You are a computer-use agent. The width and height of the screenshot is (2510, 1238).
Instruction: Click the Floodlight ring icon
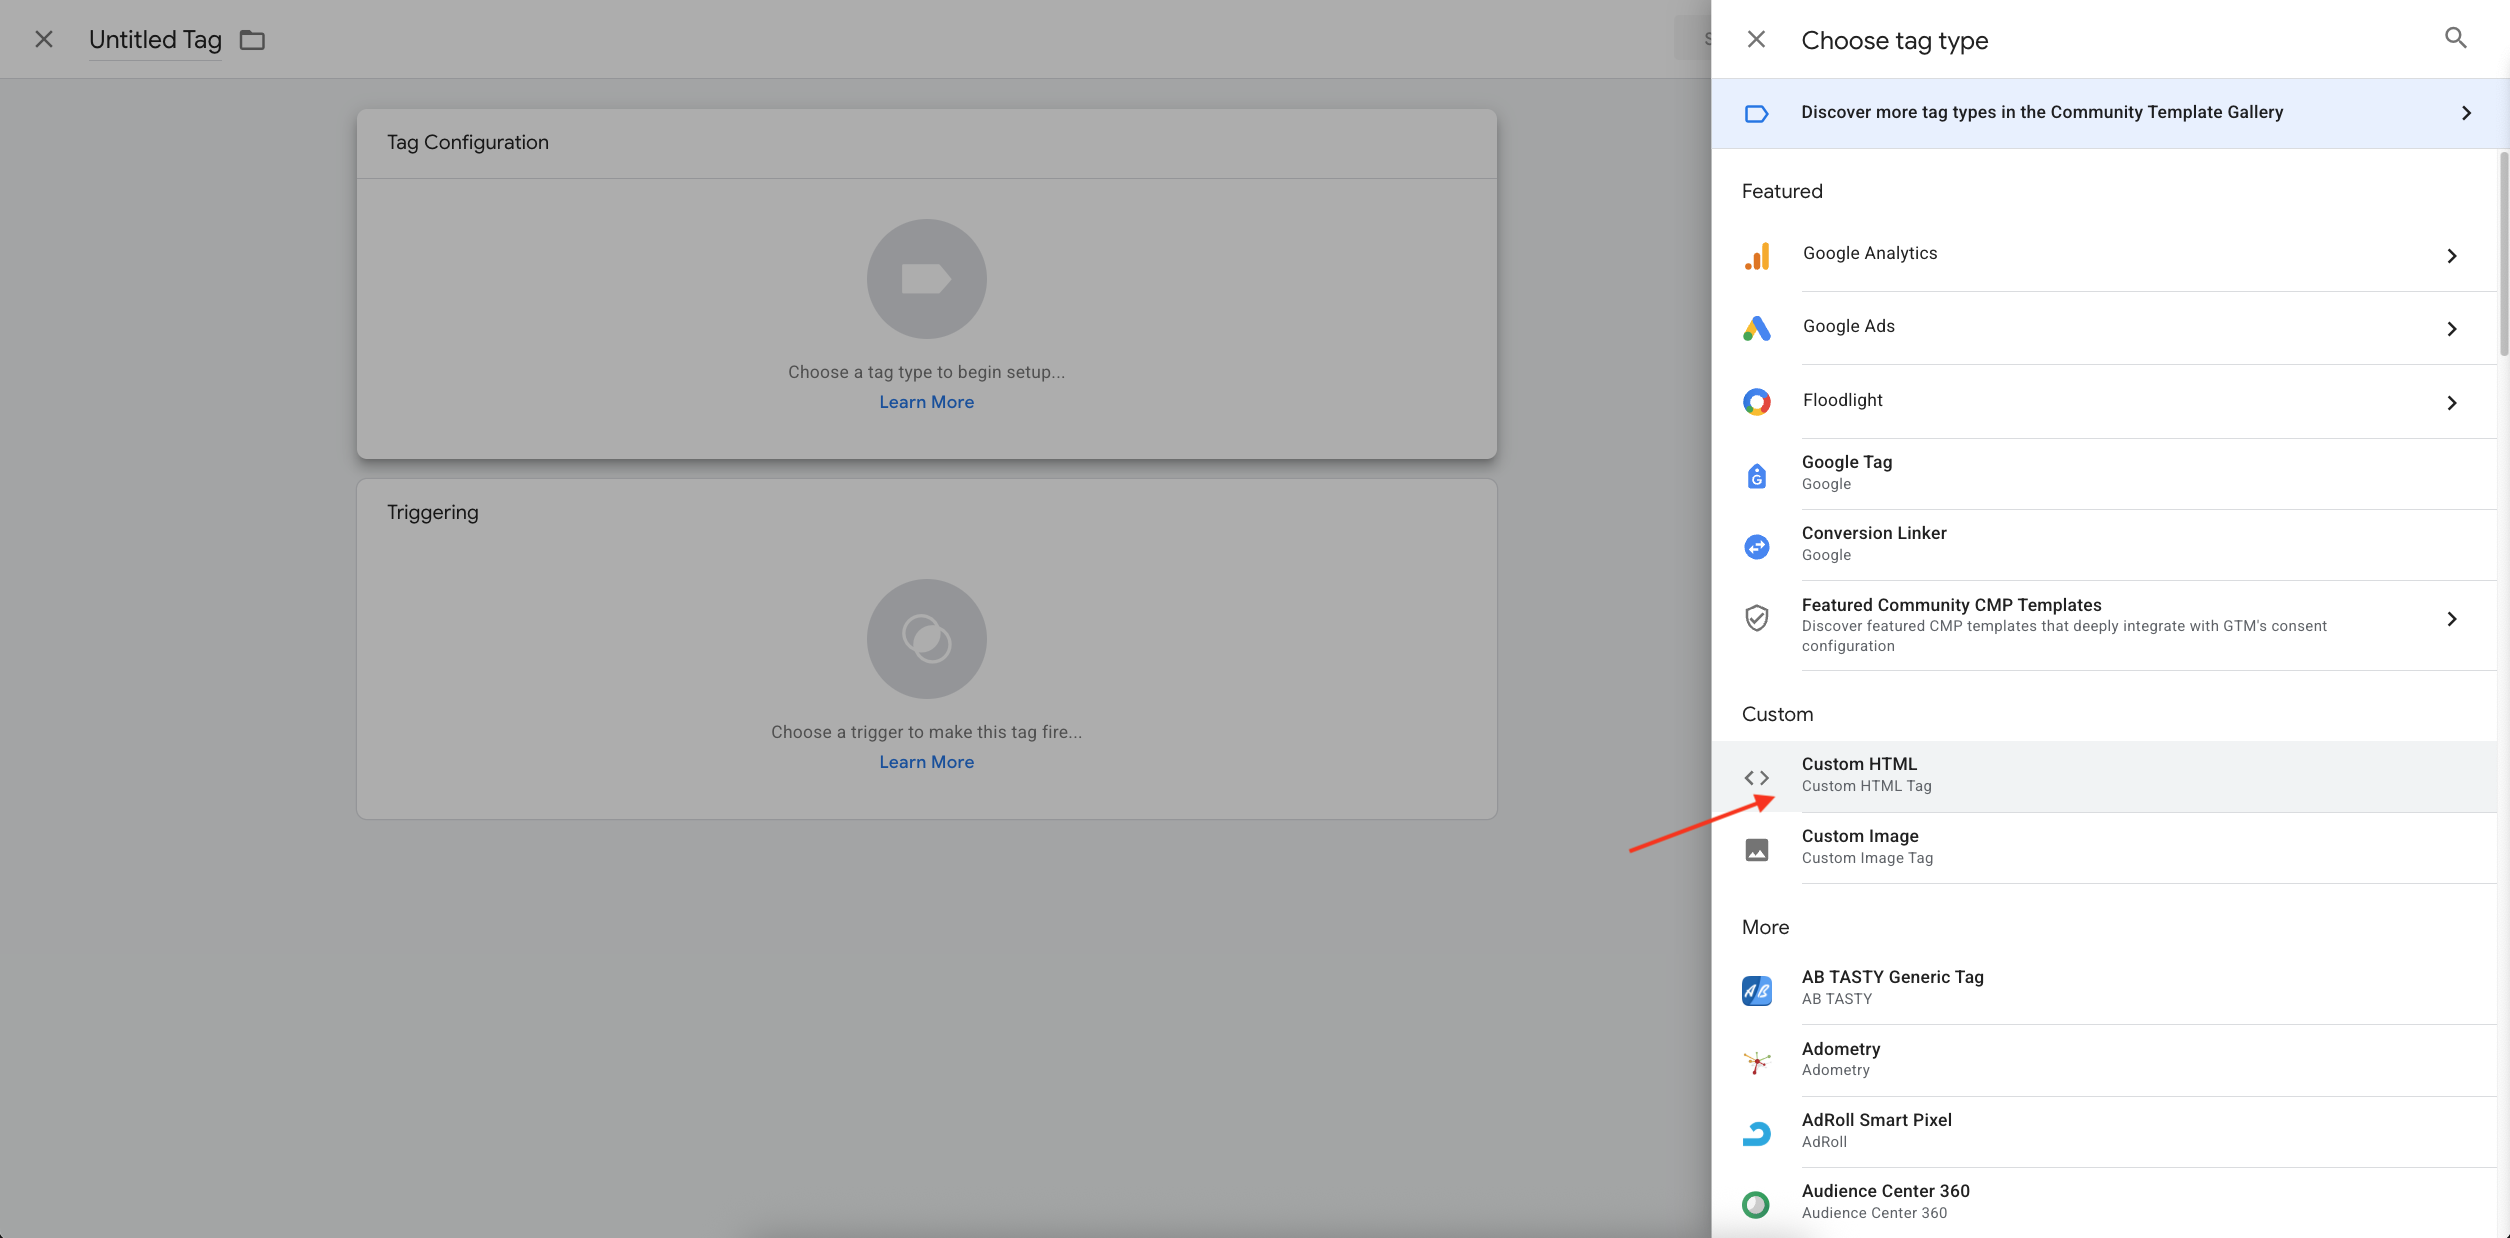click(x=1757, y=402)
